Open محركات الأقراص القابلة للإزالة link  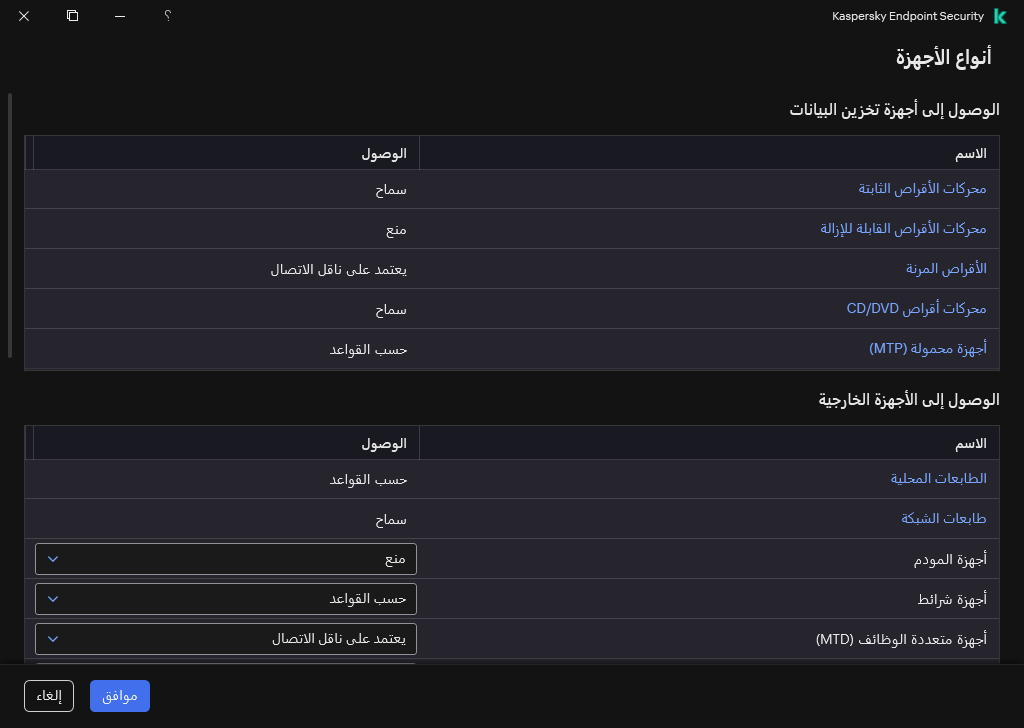click(899, 229)
